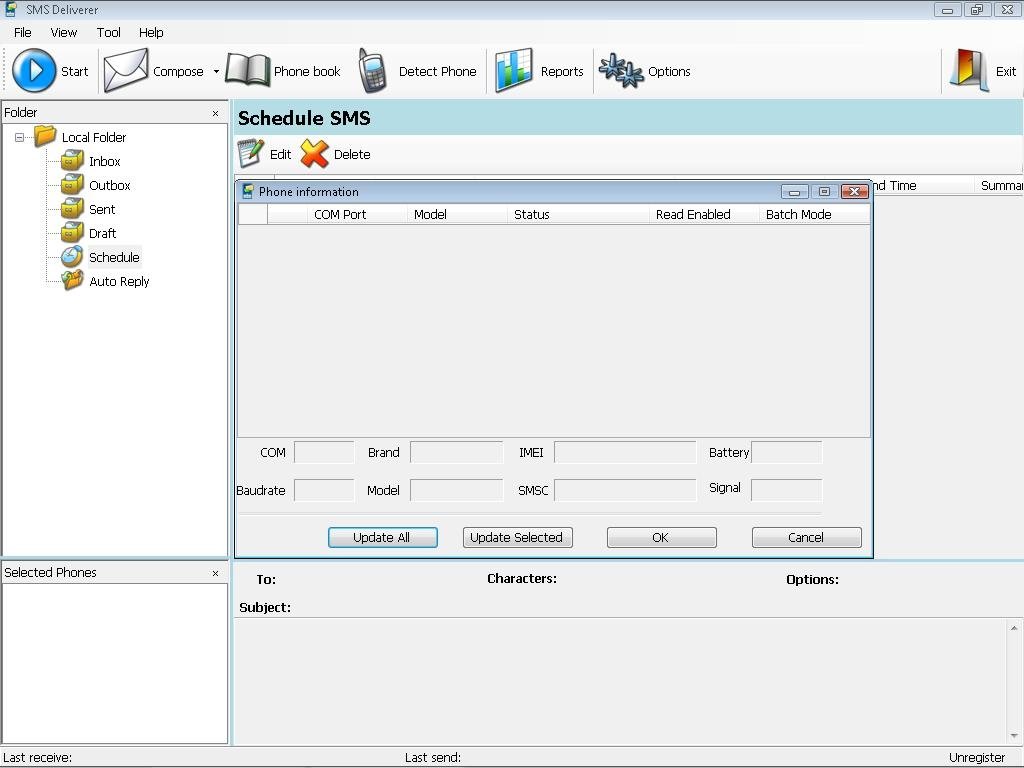1024x768 pixels.
Task: Click the message pane scrollbar down arrow
Action: [x=1014, y=736]
